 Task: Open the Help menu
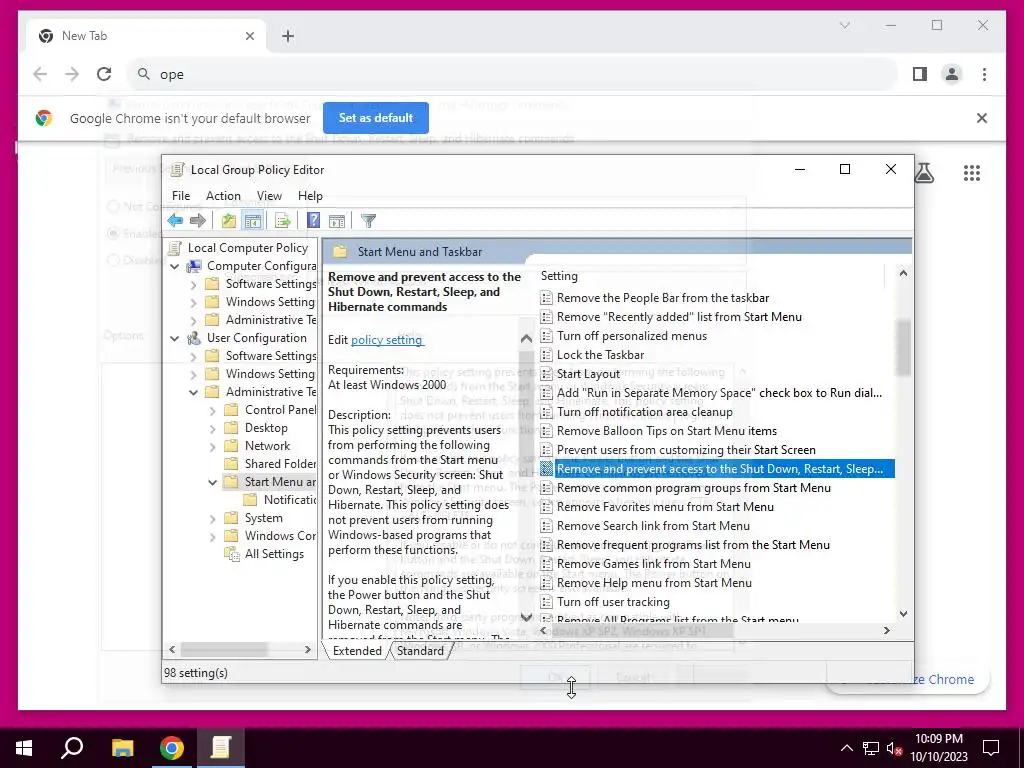click(x=310, y=196)
